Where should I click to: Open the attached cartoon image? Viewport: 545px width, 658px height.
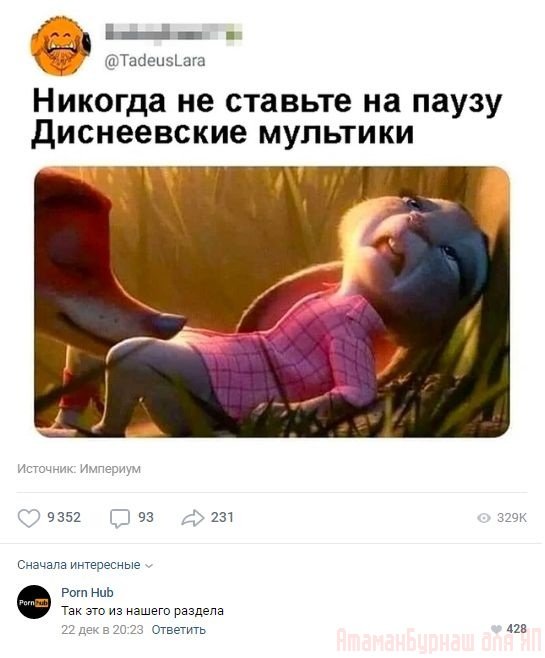[x=272, y=302]
